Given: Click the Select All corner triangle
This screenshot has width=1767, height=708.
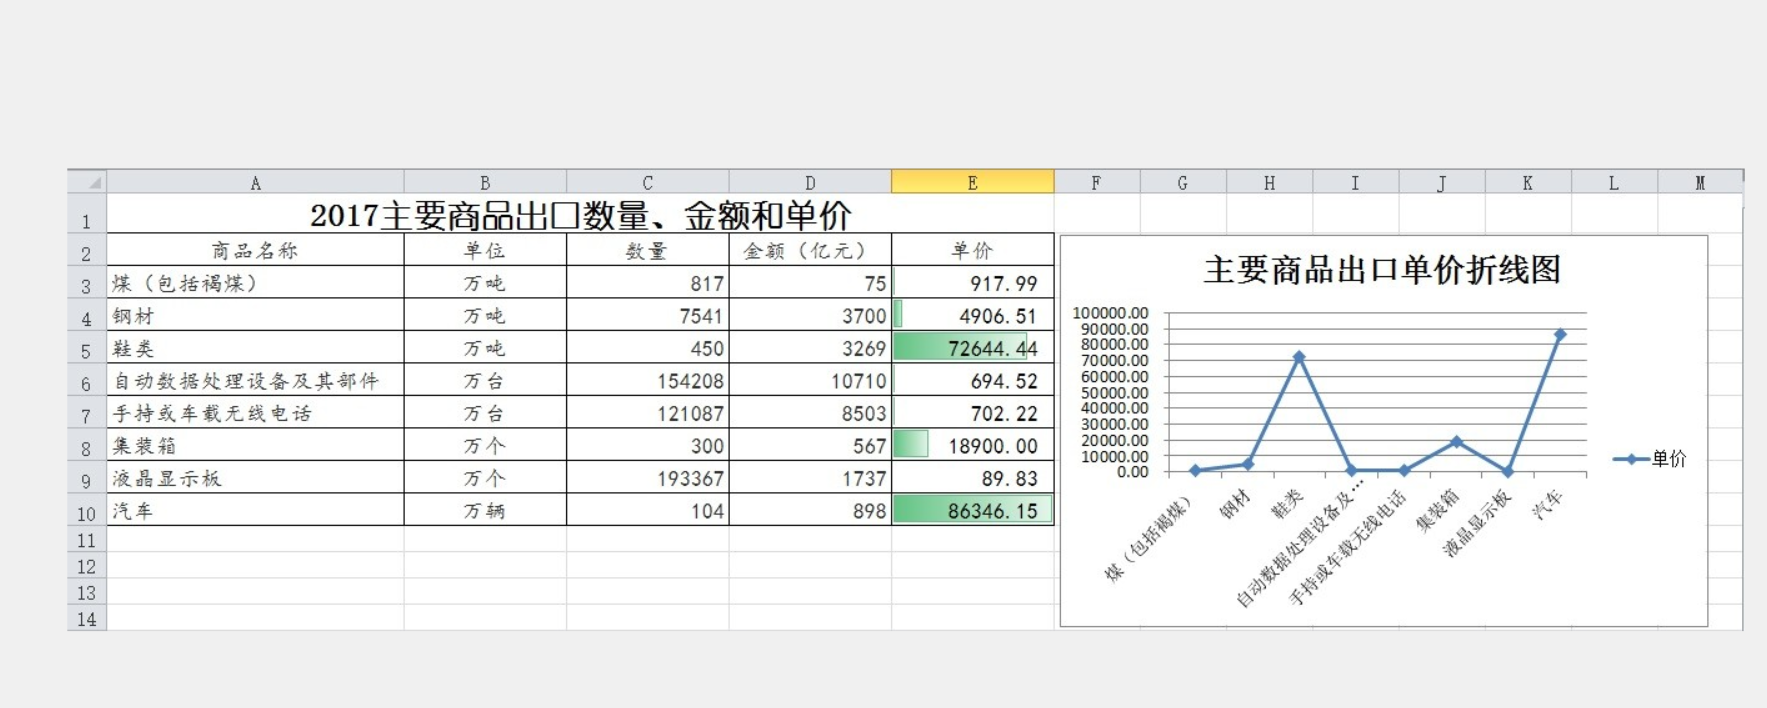Looking at the screenshot, I should (93, 182).
